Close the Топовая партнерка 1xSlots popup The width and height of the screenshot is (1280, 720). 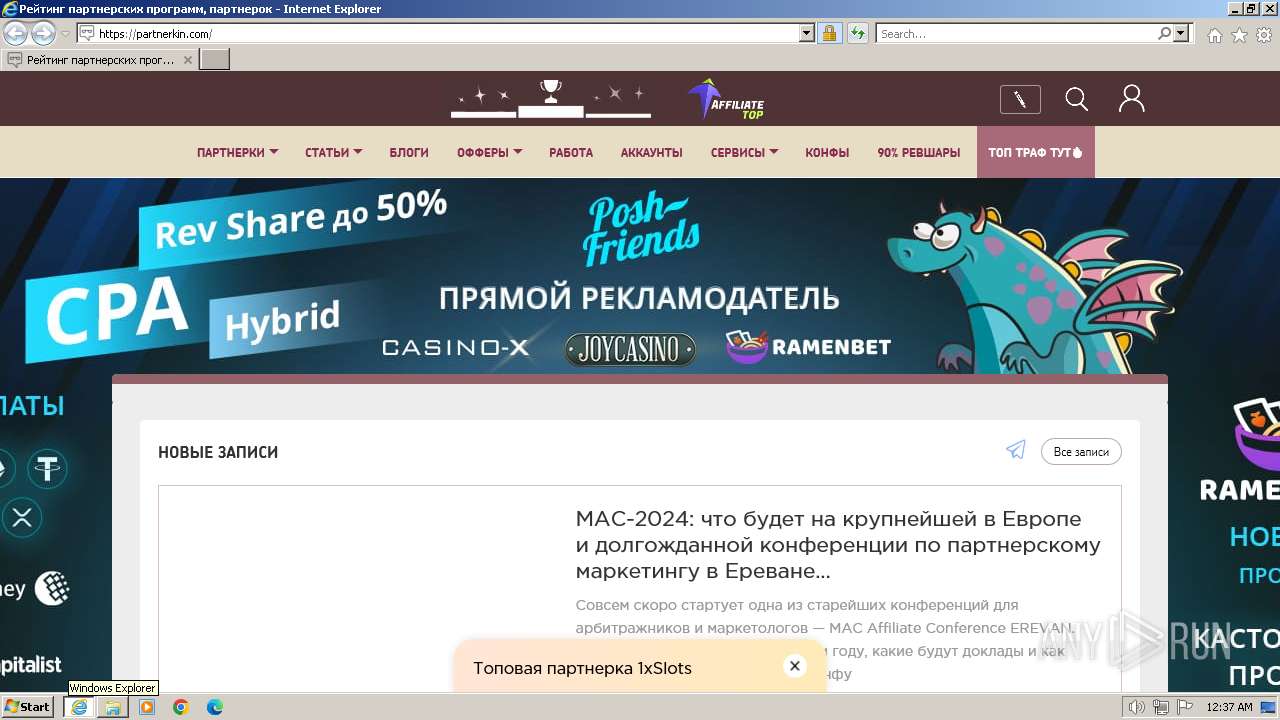795,666
